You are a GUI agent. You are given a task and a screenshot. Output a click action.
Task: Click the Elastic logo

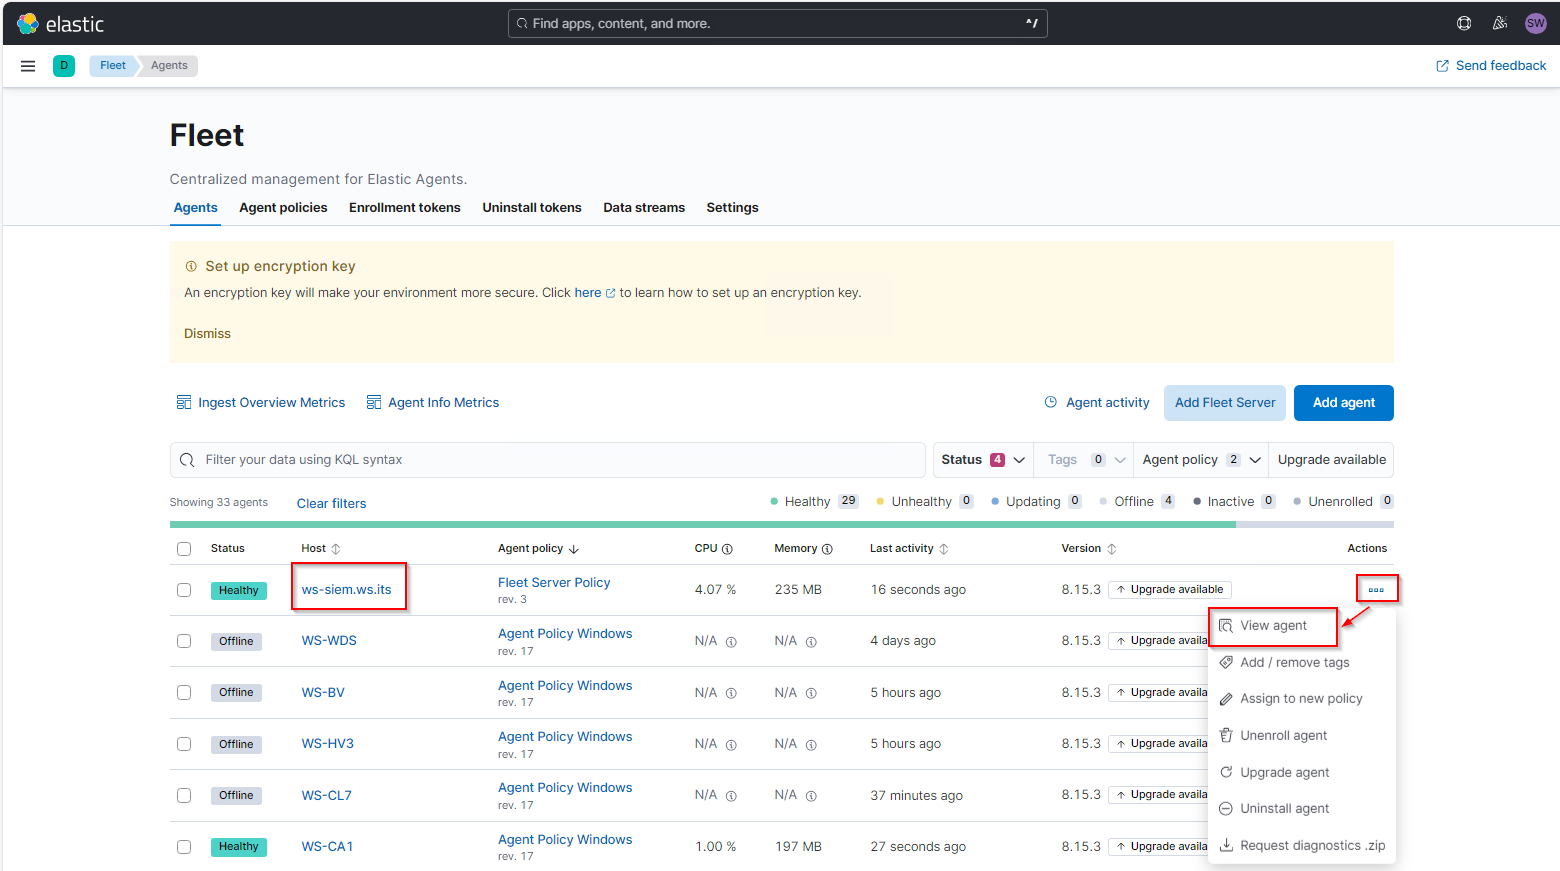pyautogui.click(x=60, y=23)
